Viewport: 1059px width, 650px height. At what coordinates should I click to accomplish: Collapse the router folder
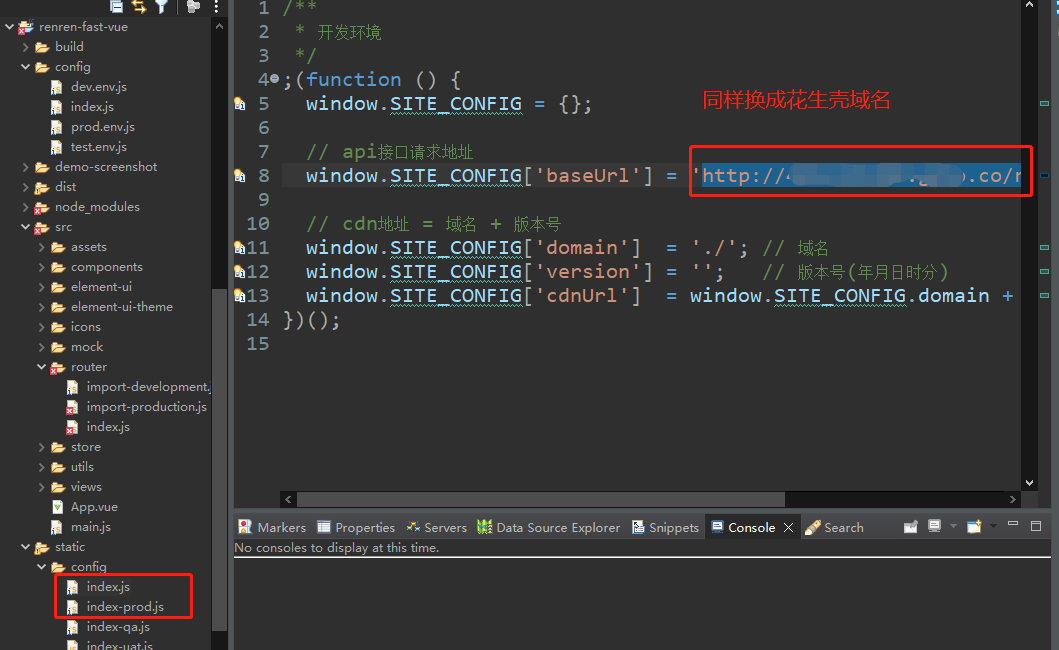[x=42, y=367]
